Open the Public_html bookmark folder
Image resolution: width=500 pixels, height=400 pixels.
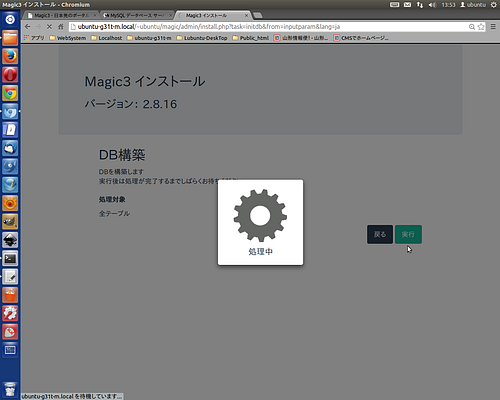[x=250, y=38]
